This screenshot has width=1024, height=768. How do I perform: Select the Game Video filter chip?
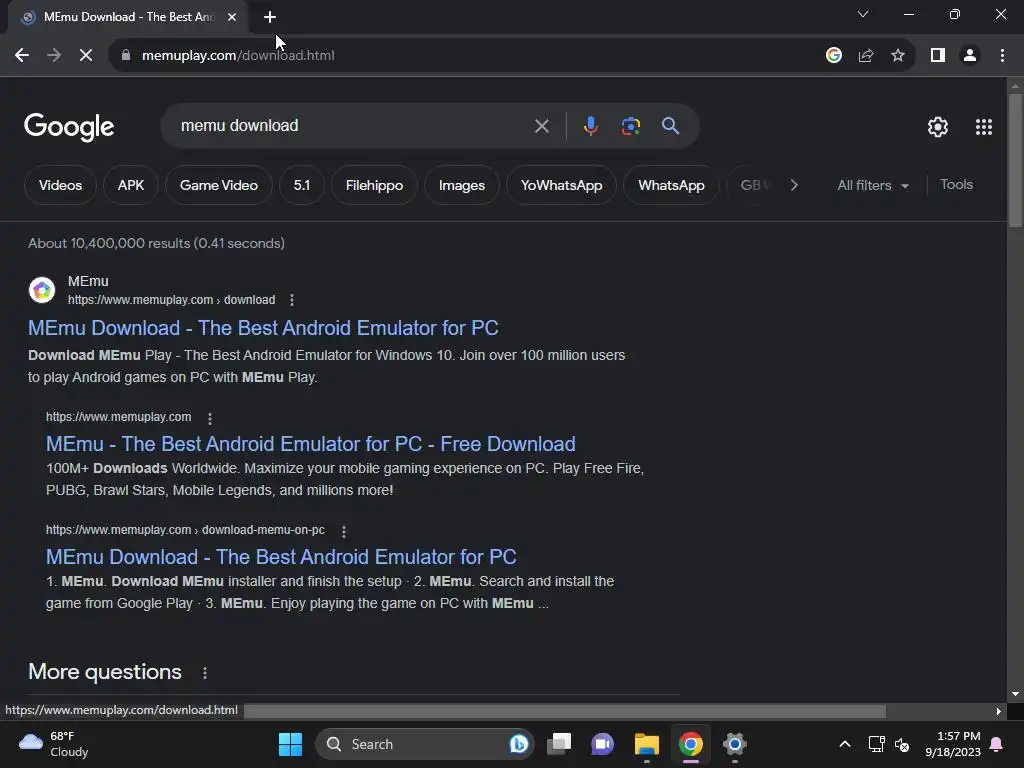(x=219, y=185)
